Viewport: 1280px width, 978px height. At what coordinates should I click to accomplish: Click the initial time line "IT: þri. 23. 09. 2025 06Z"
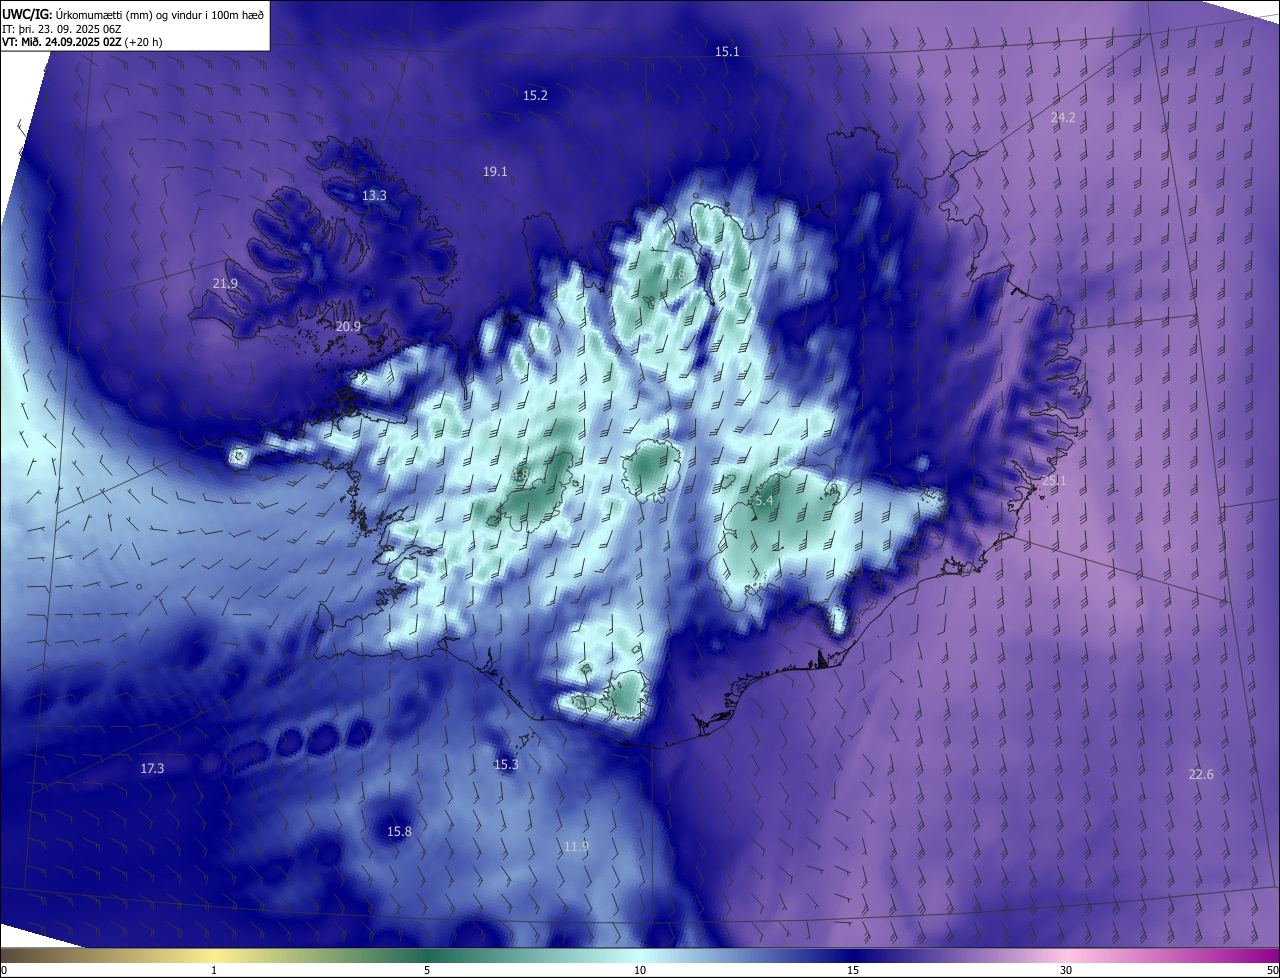click(x=63, y=27)
